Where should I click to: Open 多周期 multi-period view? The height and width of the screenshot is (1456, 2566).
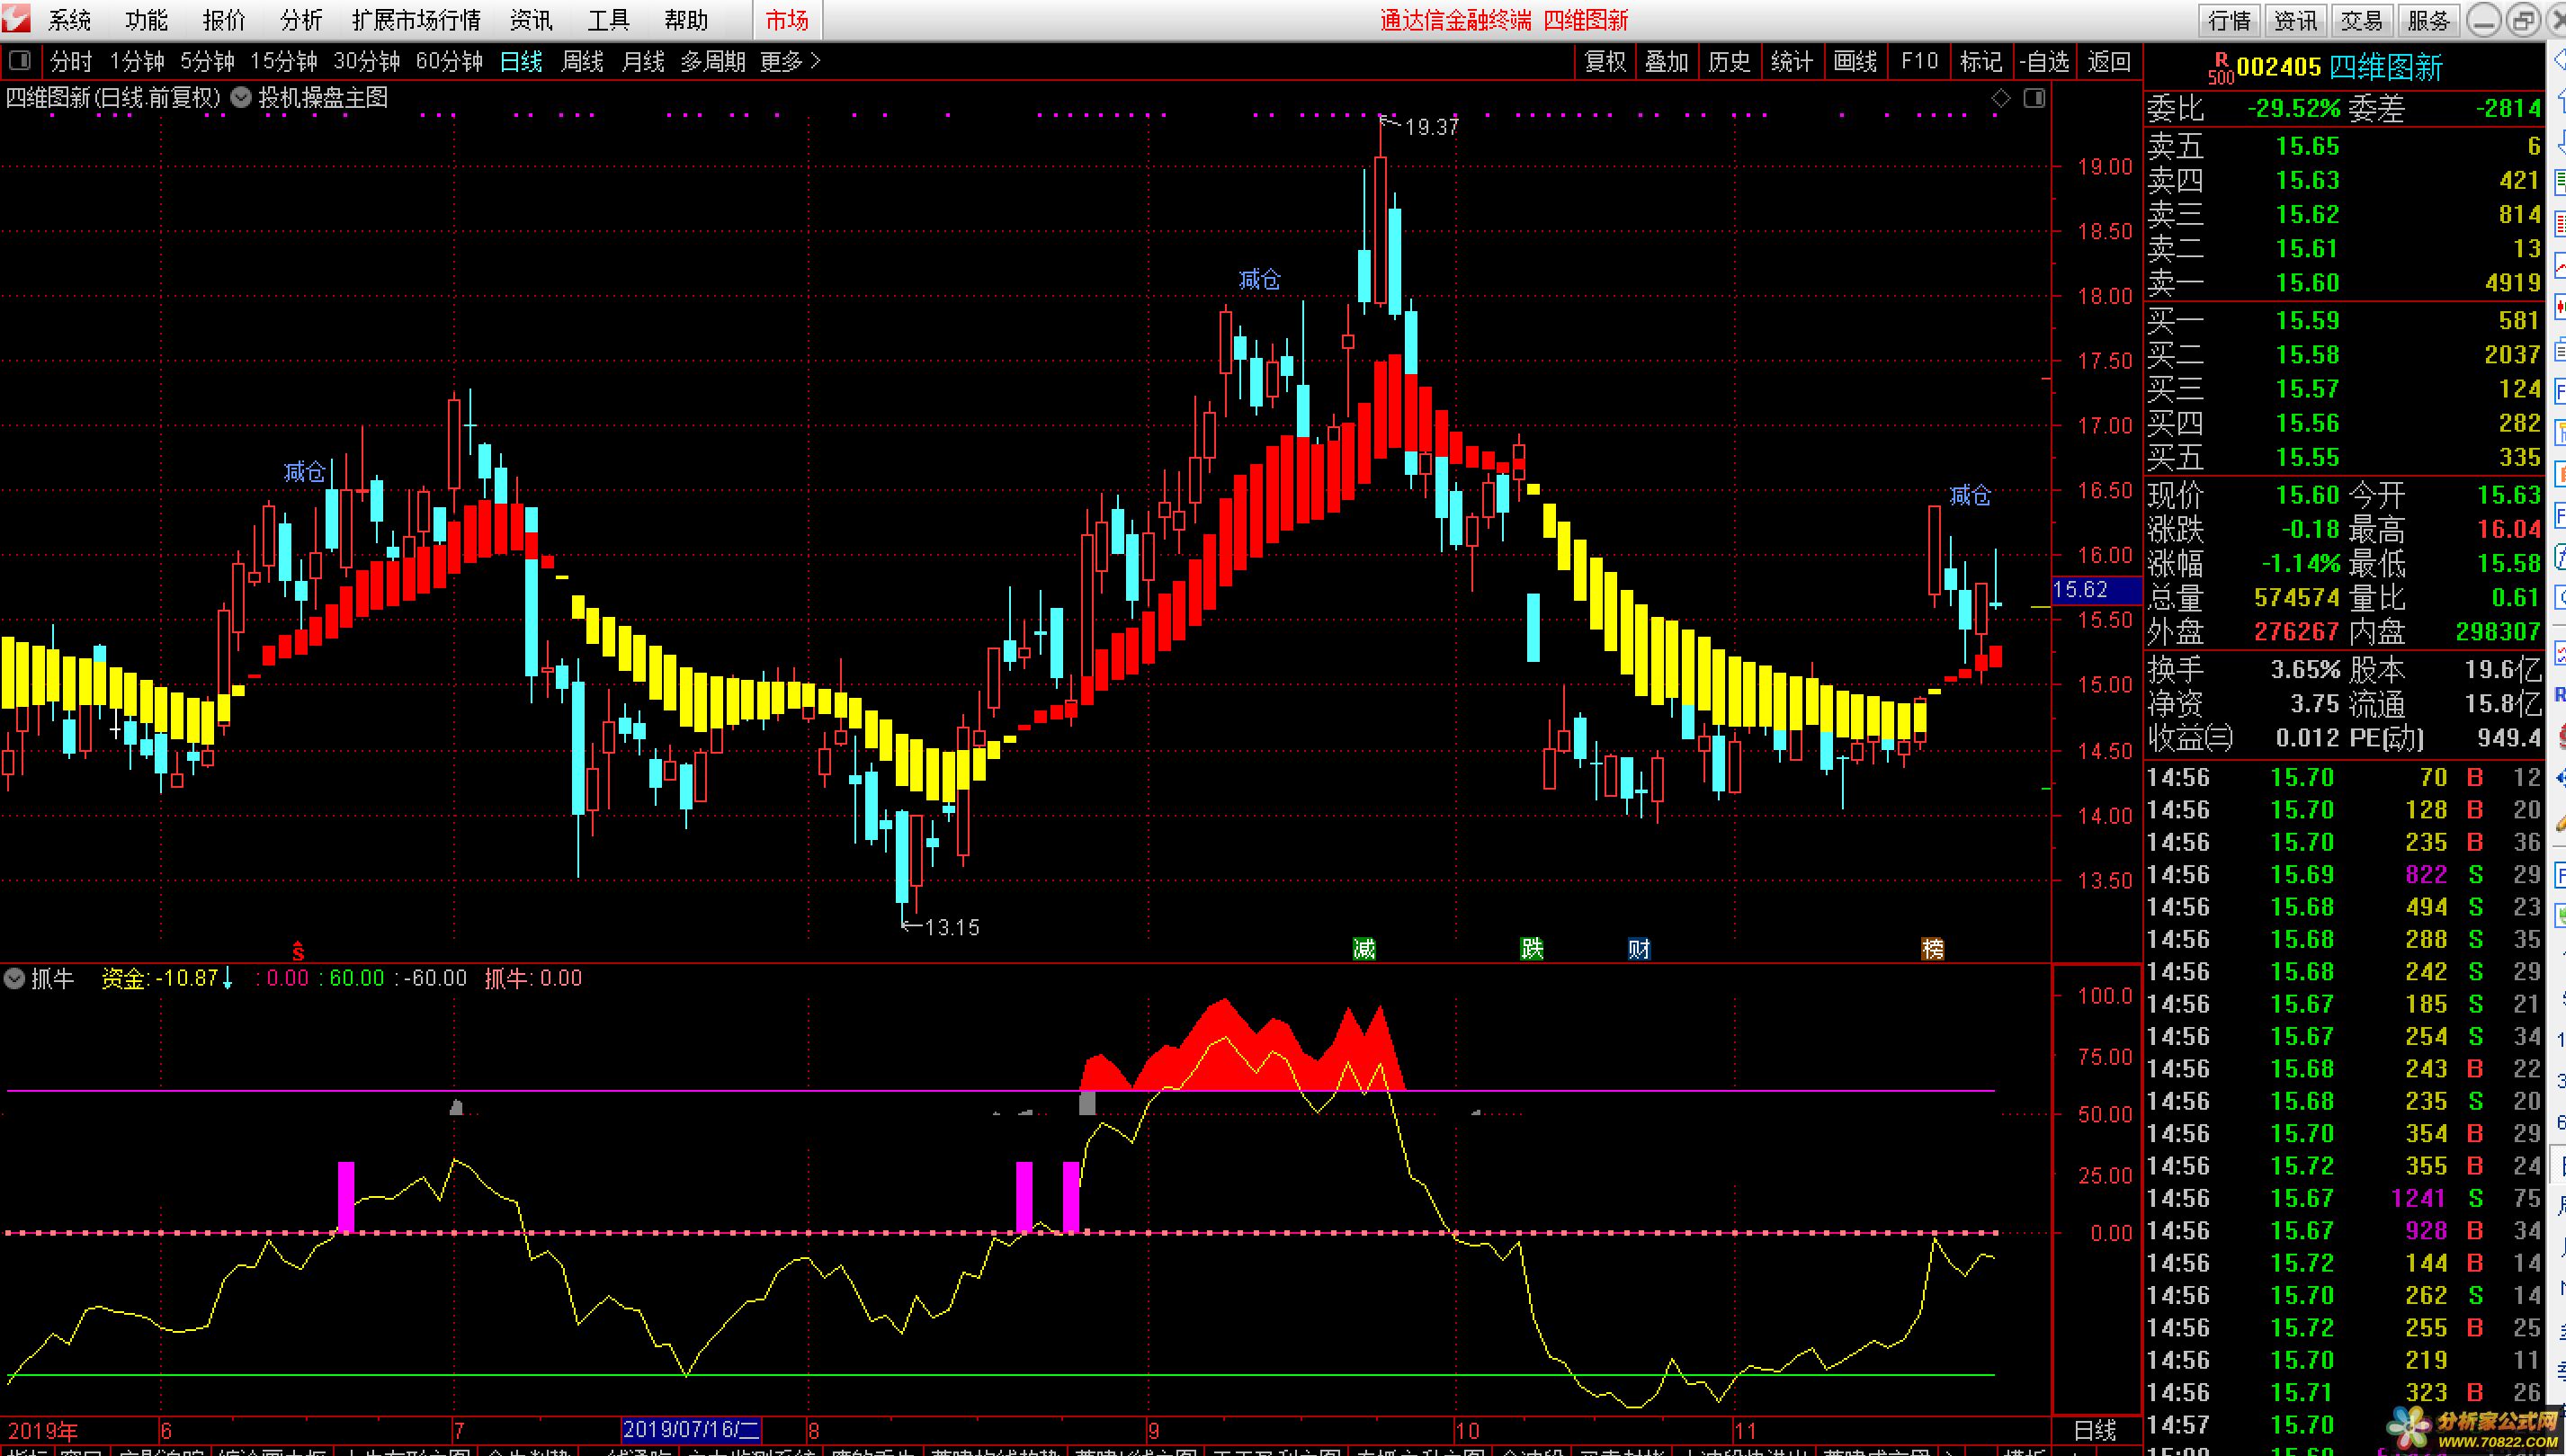pos(713,62)
